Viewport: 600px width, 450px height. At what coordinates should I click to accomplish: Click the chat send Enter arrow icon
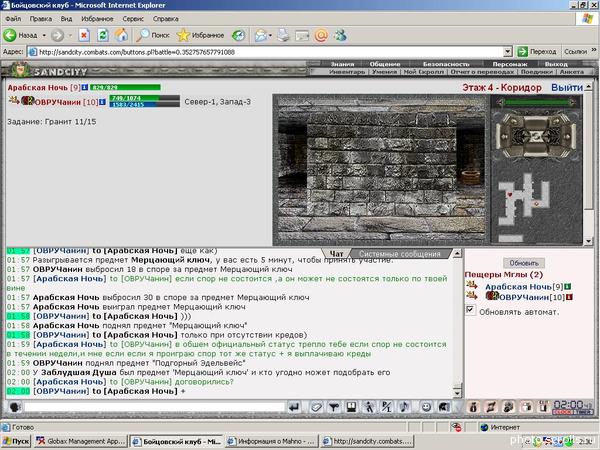coord(294,407)
